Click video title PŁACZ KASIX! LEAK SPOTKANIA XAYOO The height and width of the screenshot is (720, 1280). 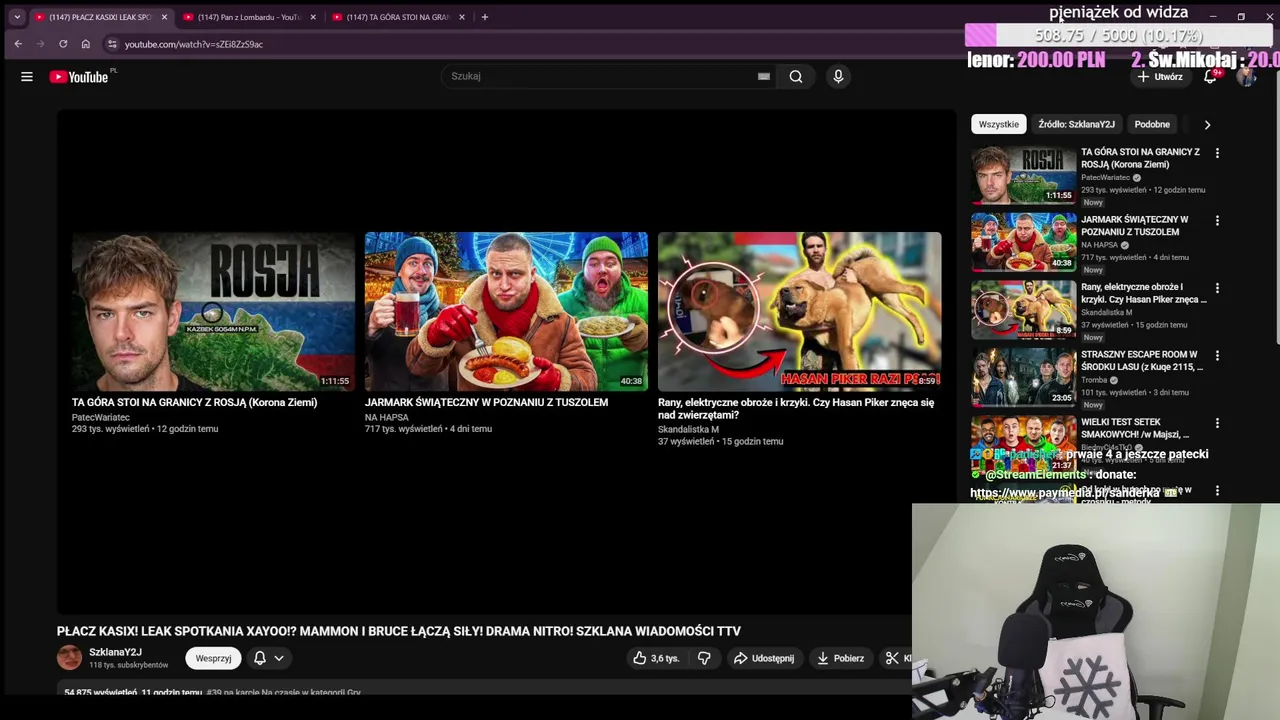tap(399, 631)
